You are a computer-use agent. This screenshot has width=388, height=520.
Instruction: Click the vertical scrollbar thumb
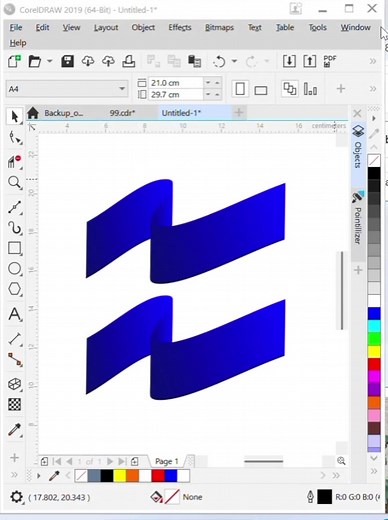pos(342,291)
